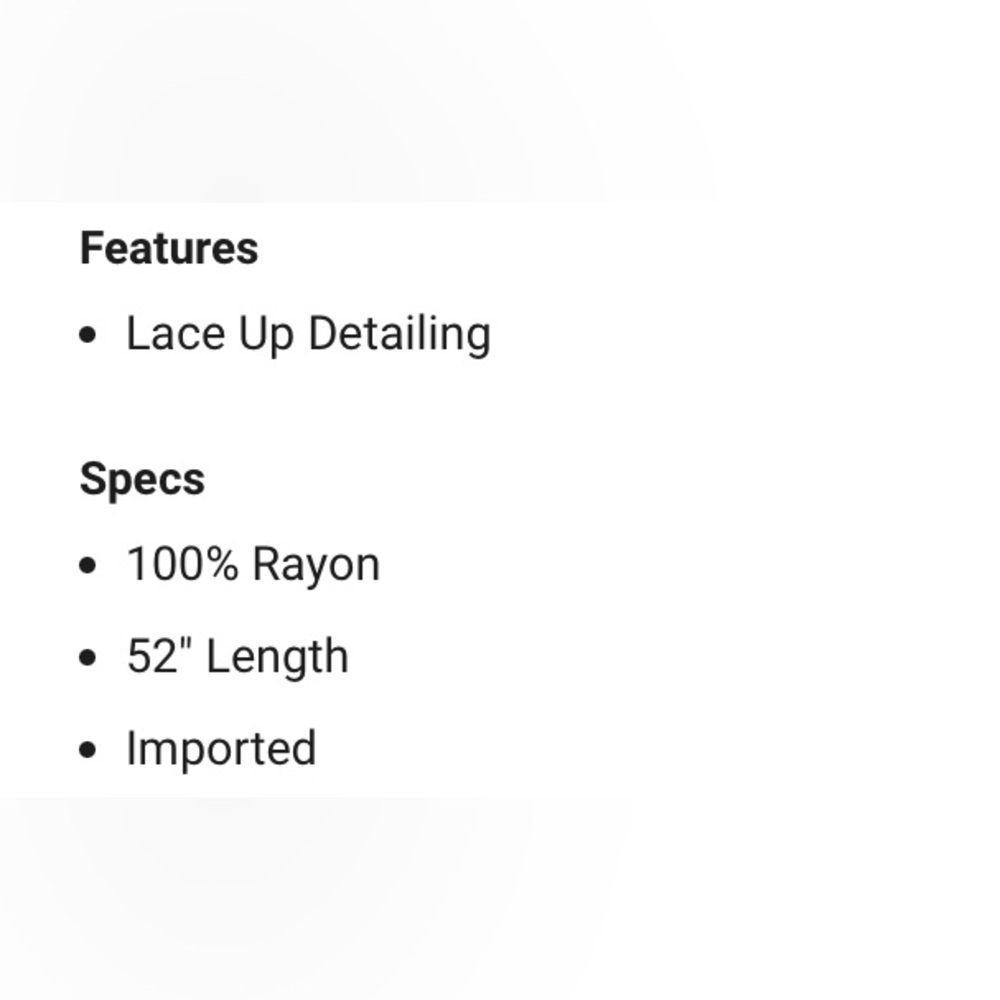Select the 100% Rayon list item
This screenshot has width=1000, height=1000.
tap(252, 565)
